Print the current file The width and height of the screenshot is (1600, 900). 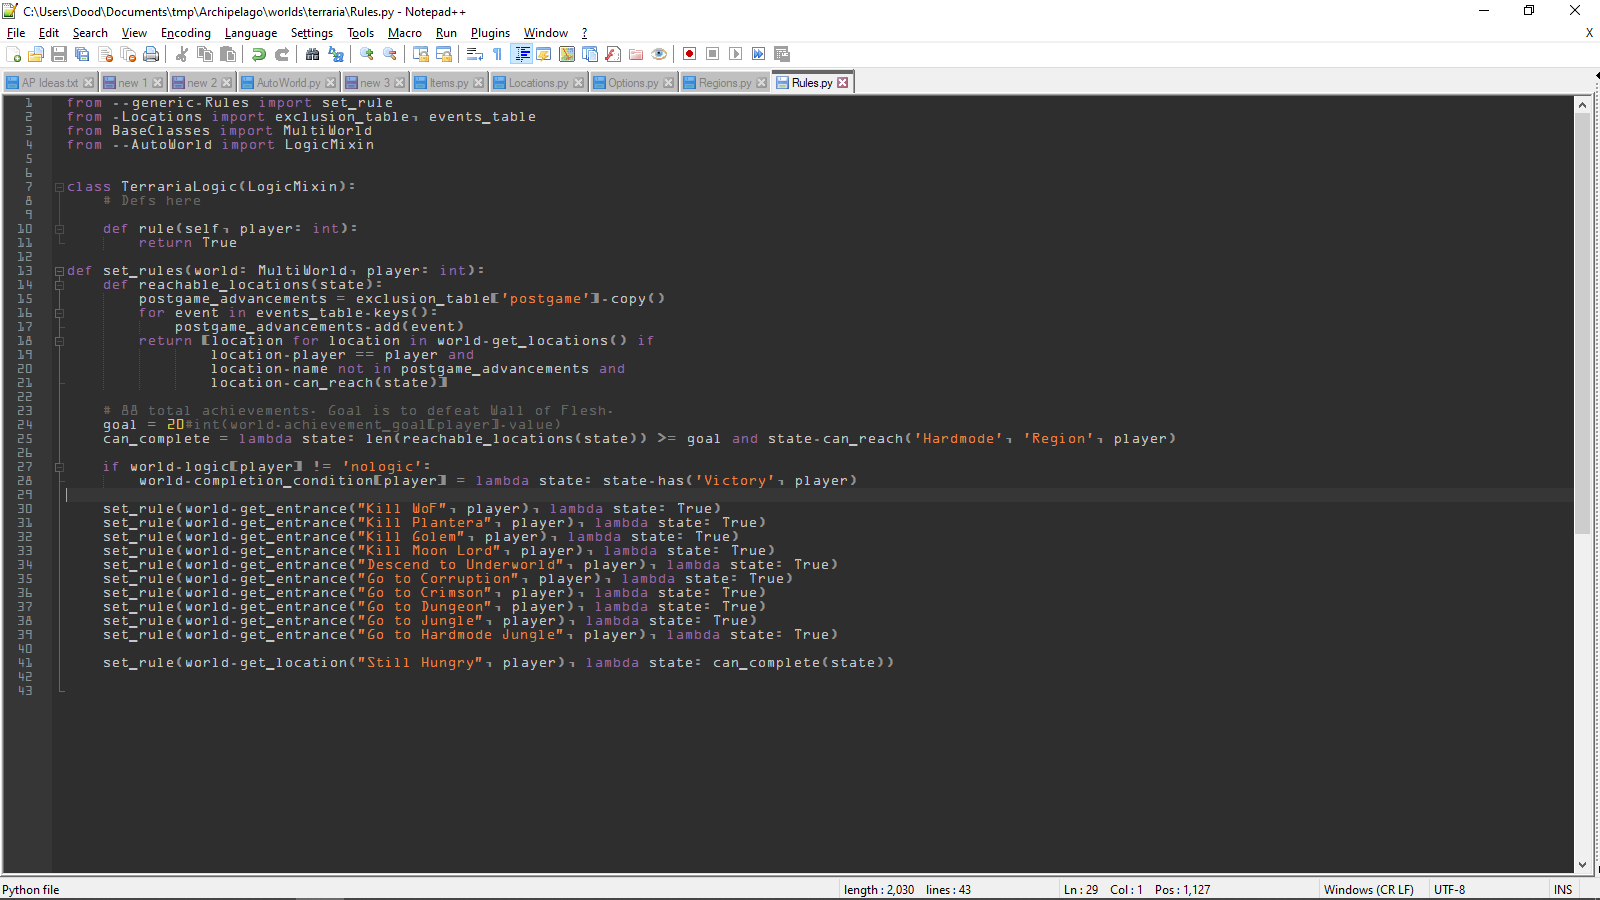click(x=151, y=55)
